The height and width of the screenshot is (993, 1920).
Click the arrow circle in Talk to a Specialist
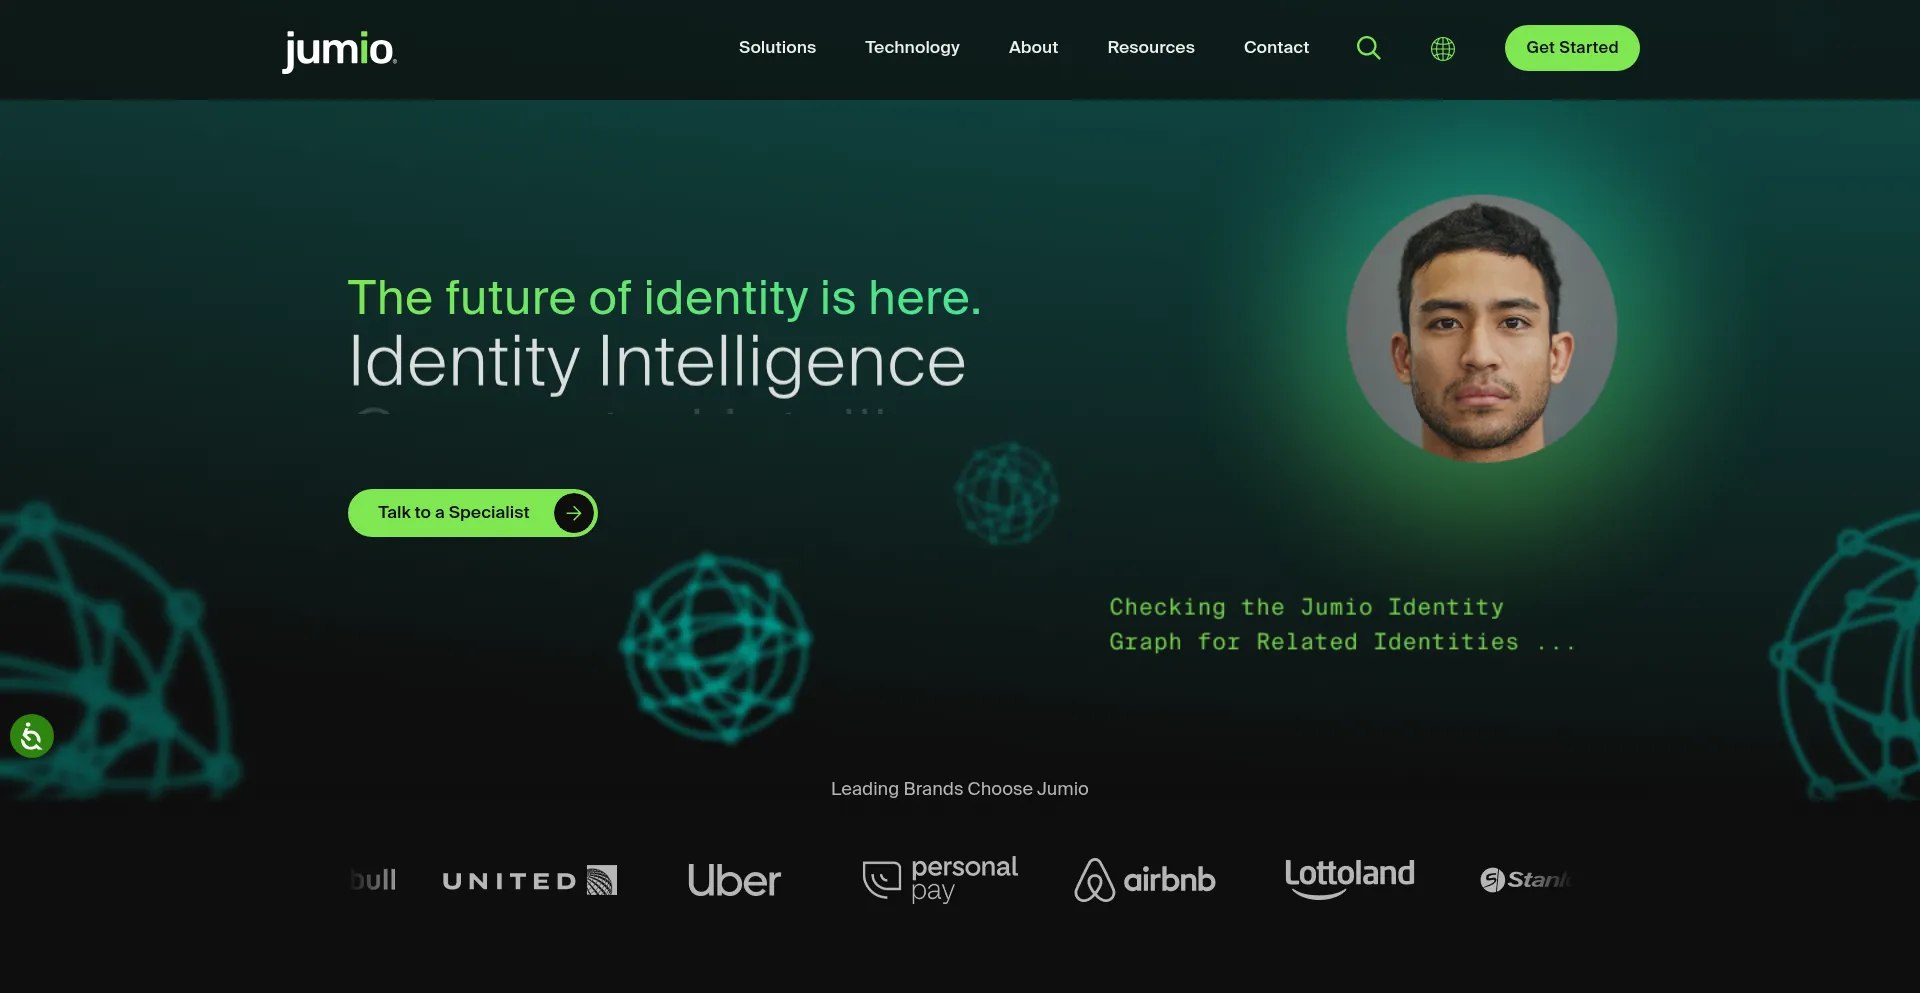574,513
